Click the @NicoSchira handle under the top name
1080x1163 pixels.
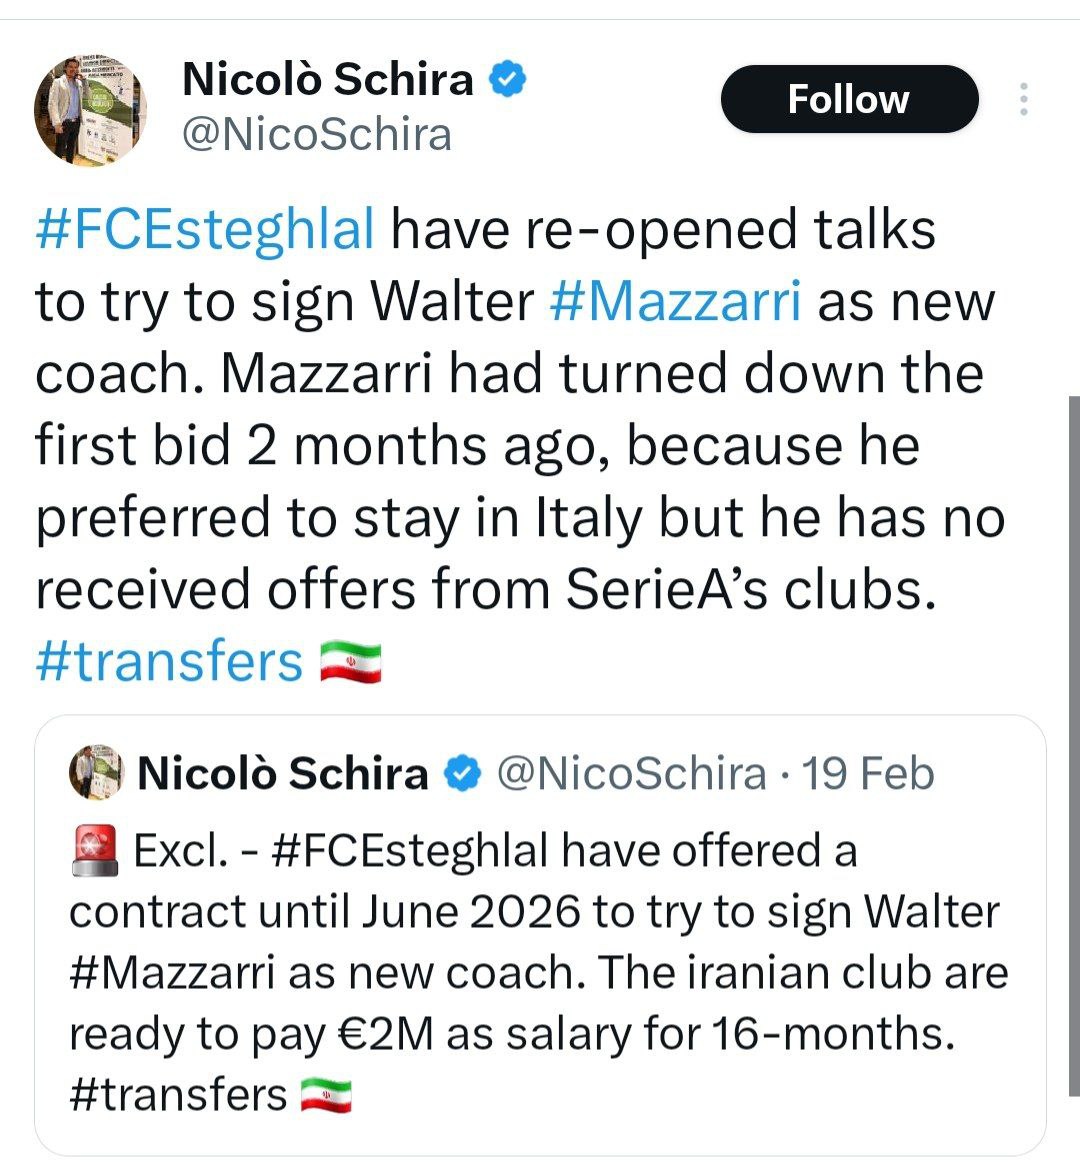click(x=316, y=134)
